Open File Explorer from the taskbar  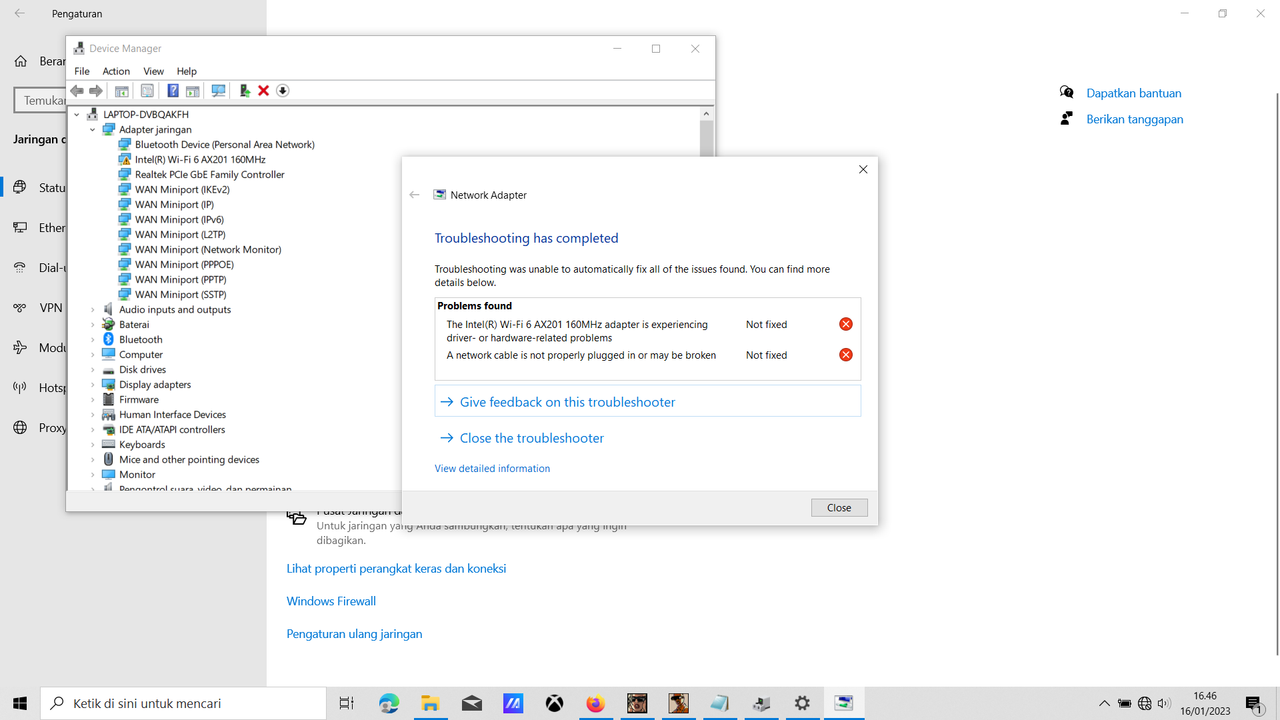(x=430, y=703)
